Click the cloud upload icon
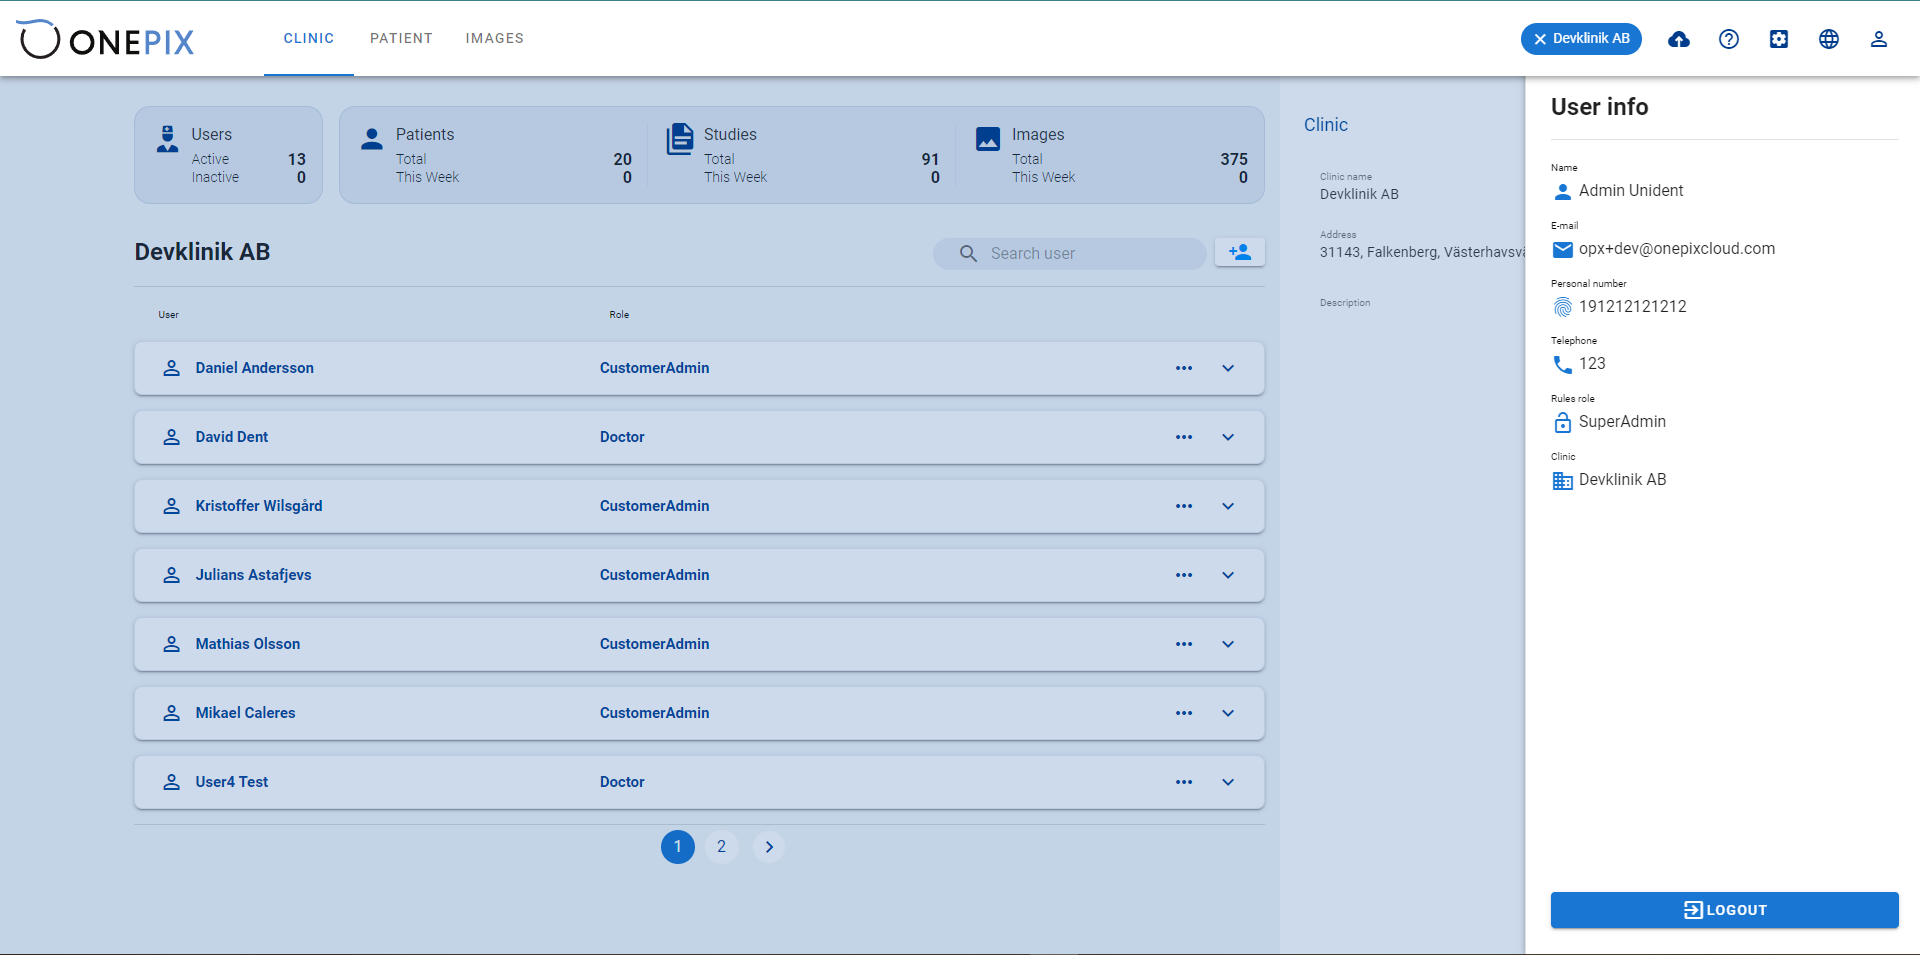Screen dimensions: 1920x955 [x=1679, y=39]
